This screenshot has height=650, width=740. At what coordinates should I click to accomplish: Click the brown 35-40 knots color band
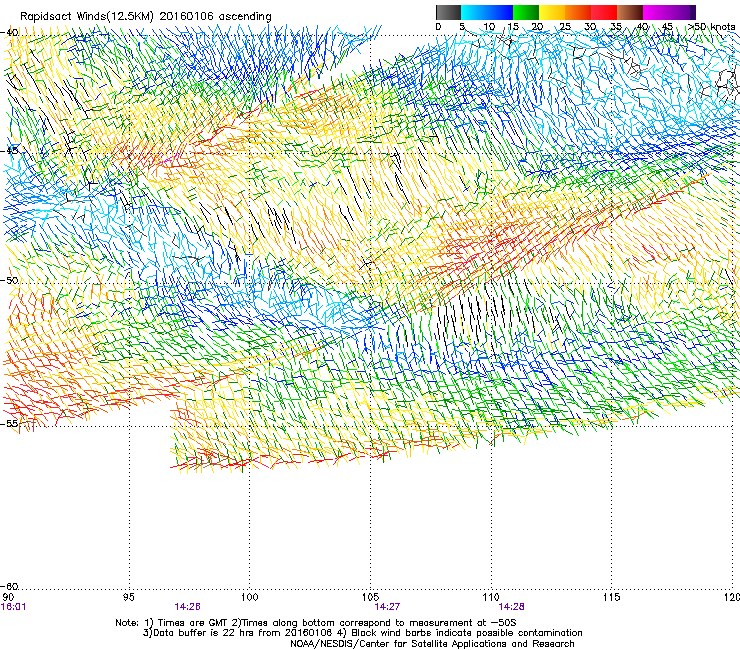point(630,12)
